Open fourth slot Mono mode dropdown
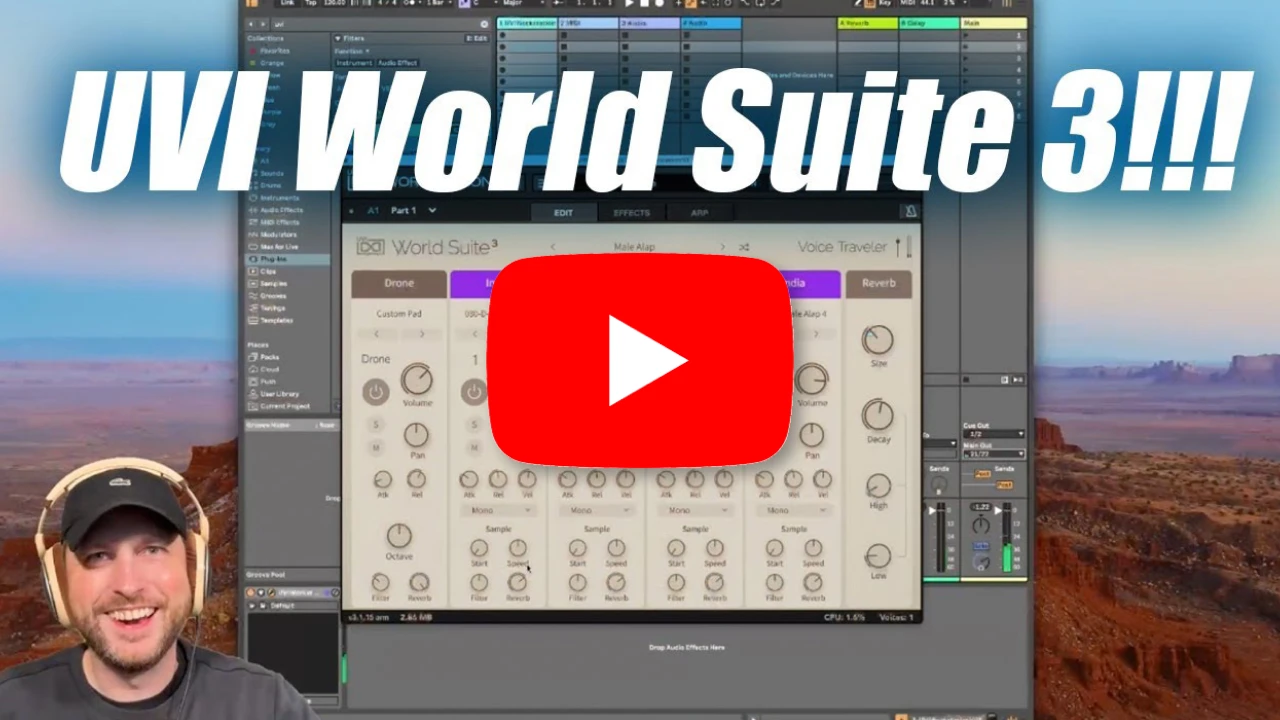The width and height of the screenshot is (1280, 720). [x=793, y=510]
